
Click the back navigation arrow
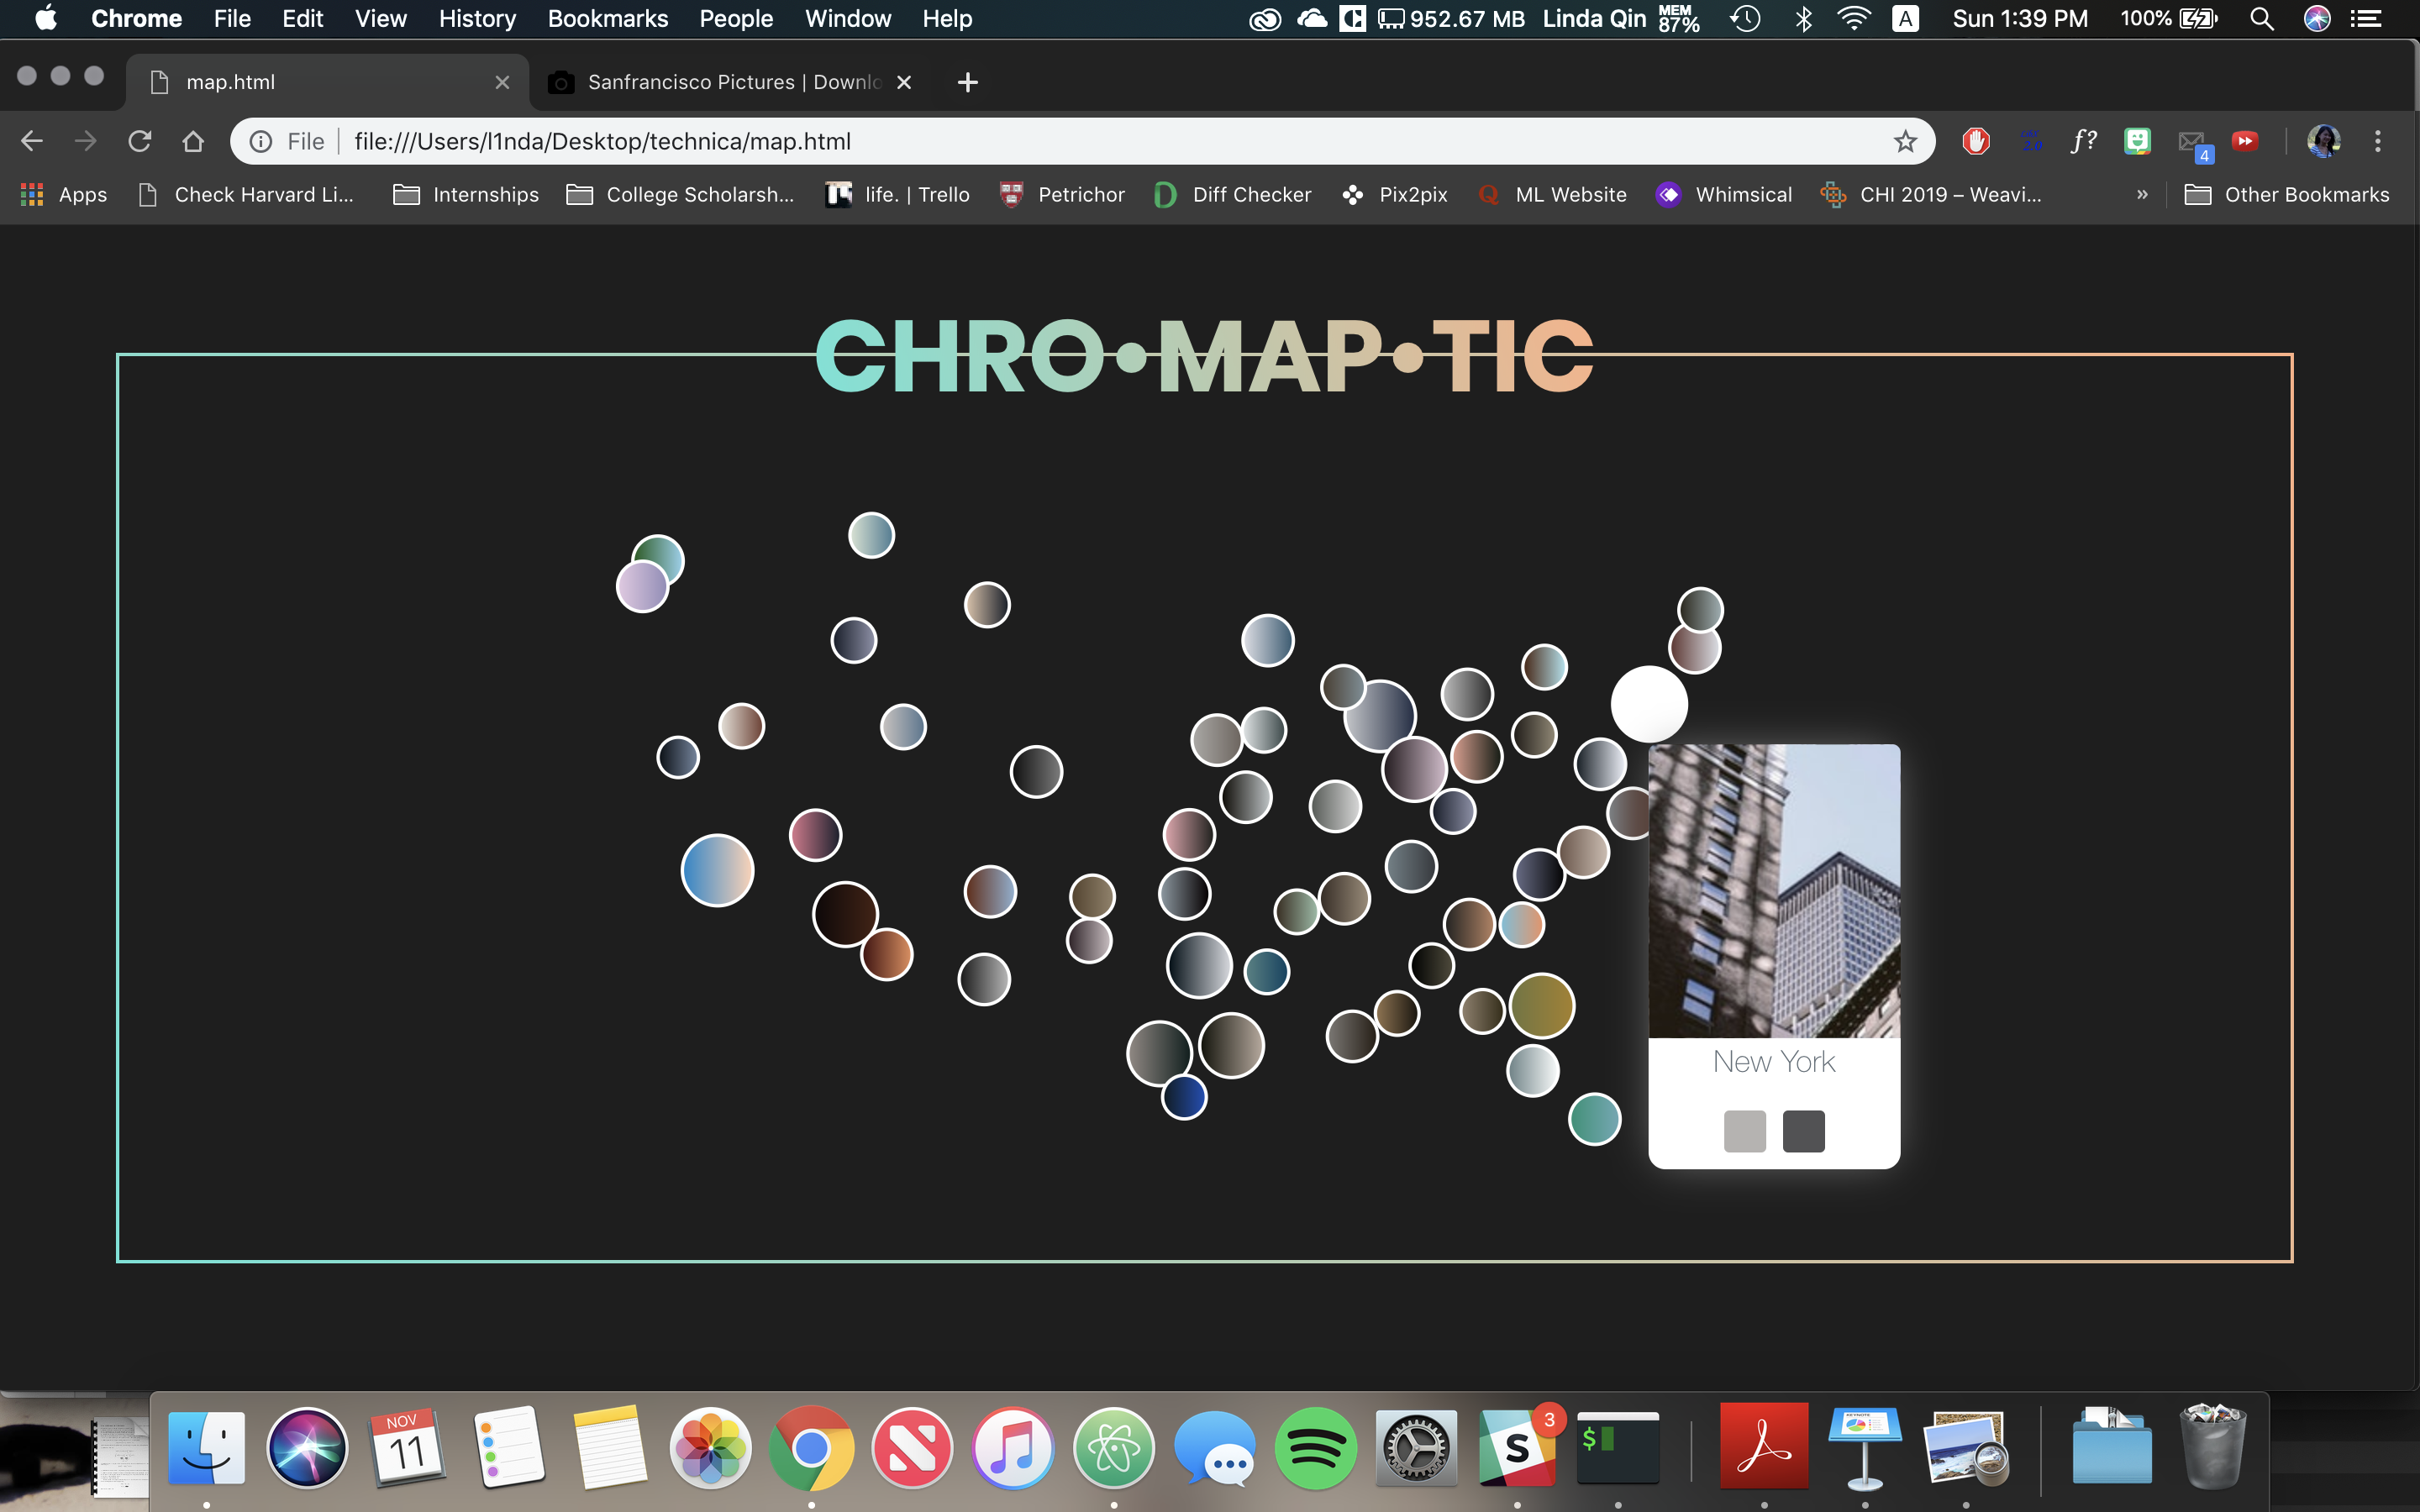tap(32, 141)
